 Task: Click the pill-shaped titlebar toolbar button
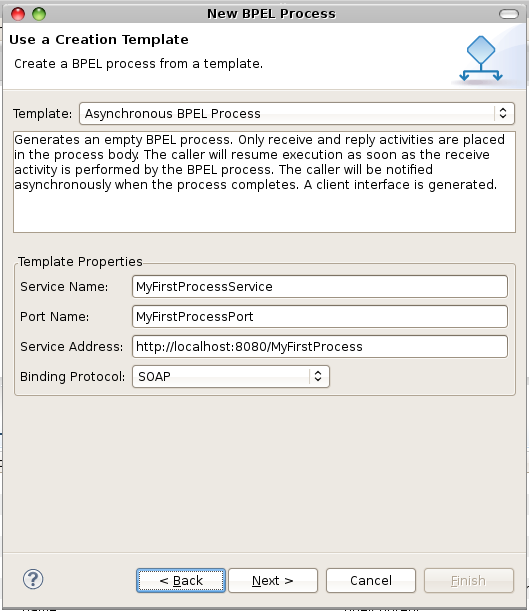click(x=508, y=14)
